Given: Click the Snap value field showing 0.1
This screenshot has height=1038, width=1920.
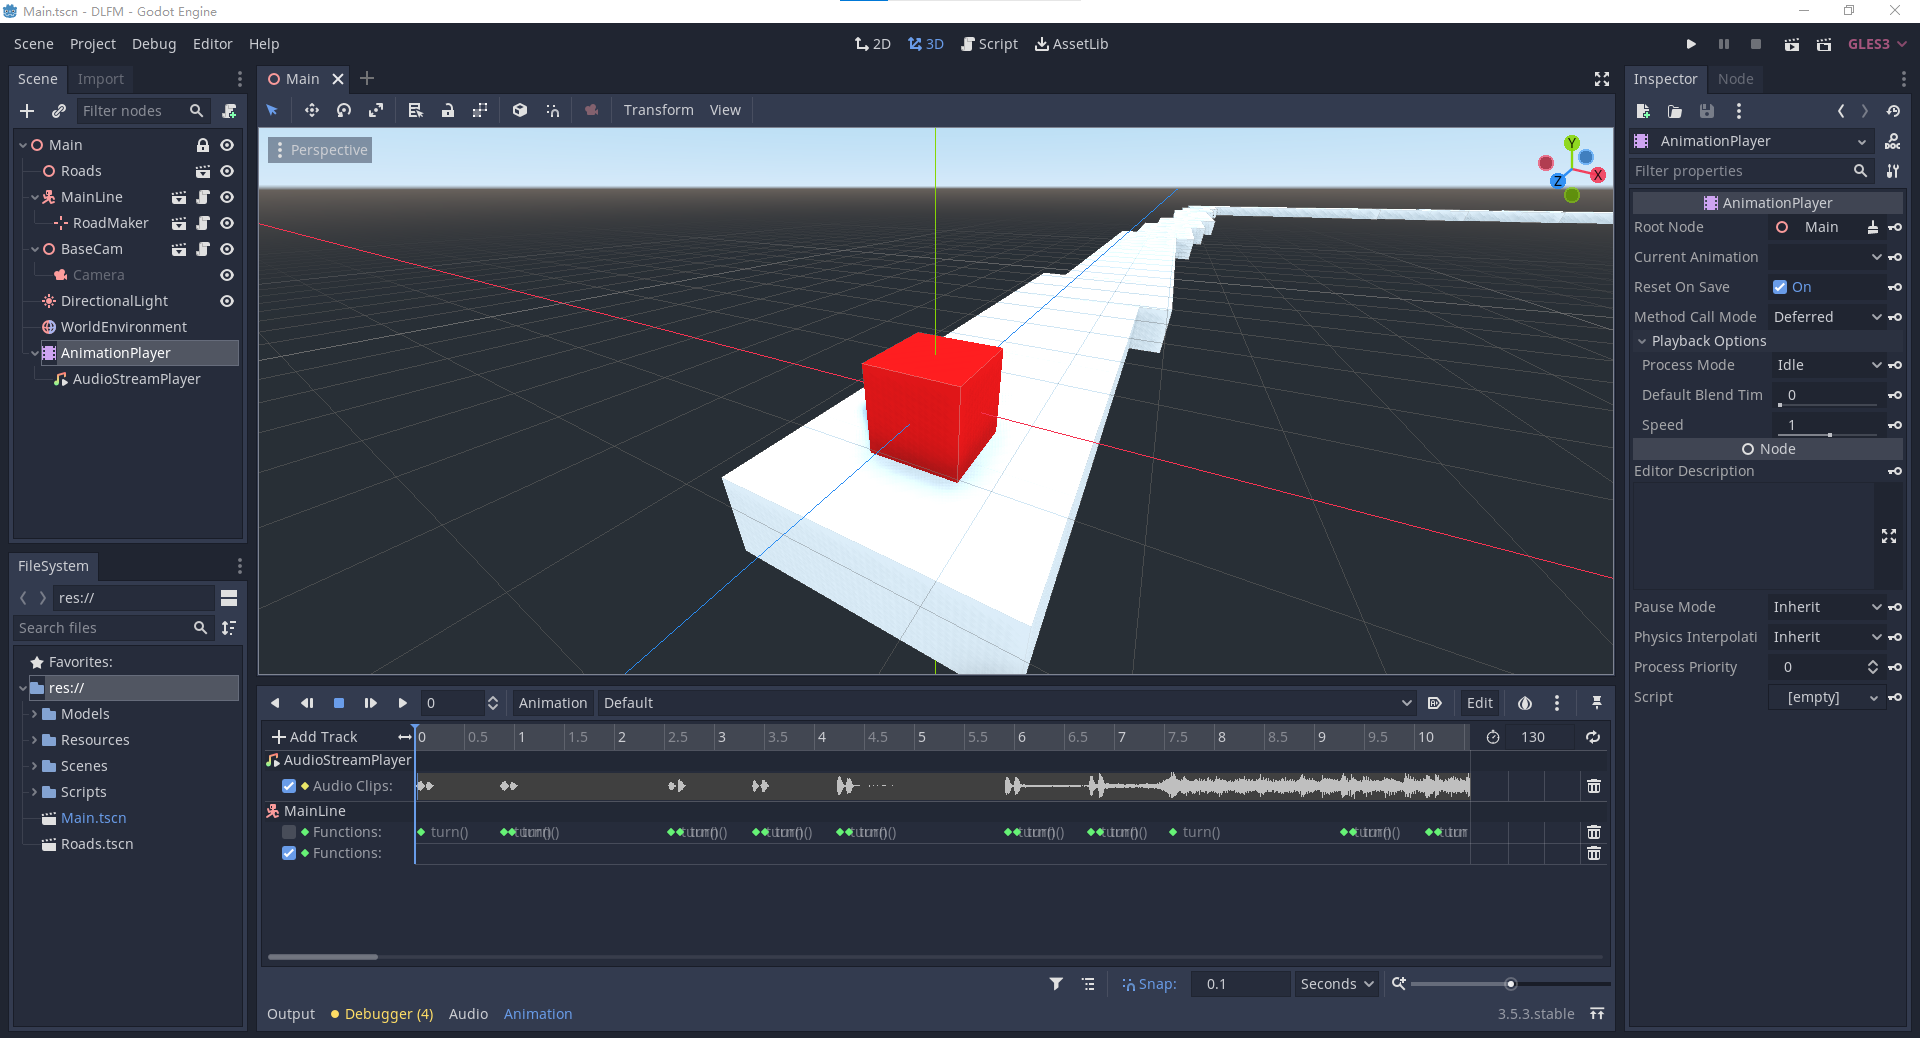Looking at the screenshot, I should click(x=1240, y=983).
